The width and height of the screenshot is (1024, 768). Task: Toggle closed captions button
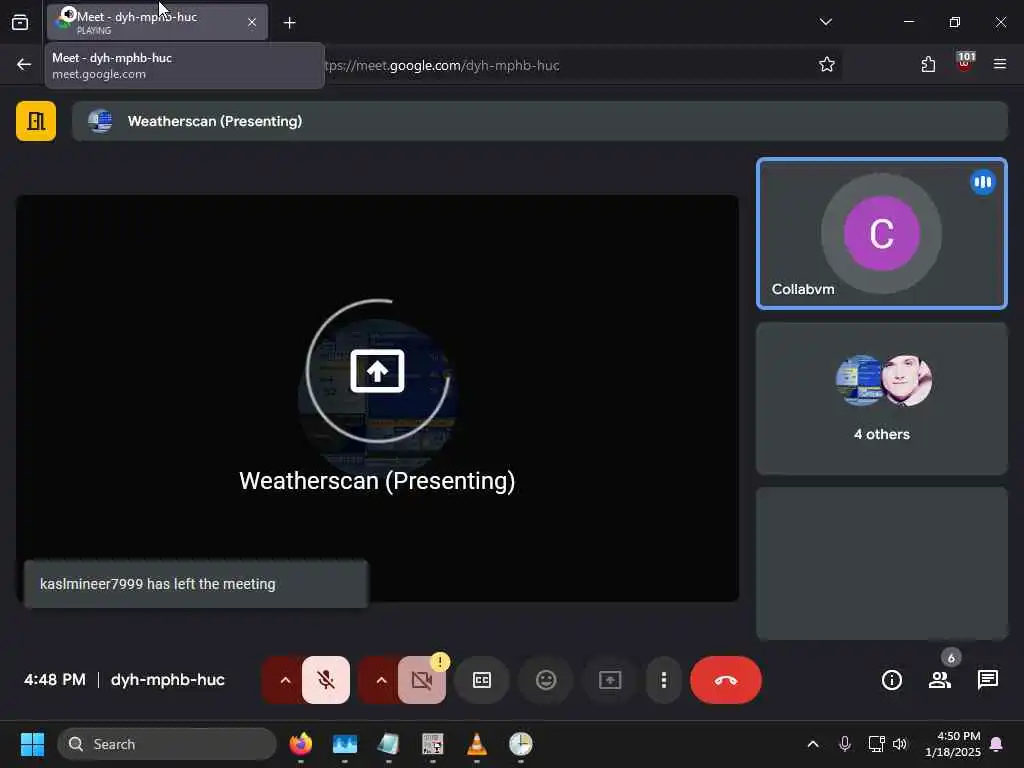(x=482, y=680)
